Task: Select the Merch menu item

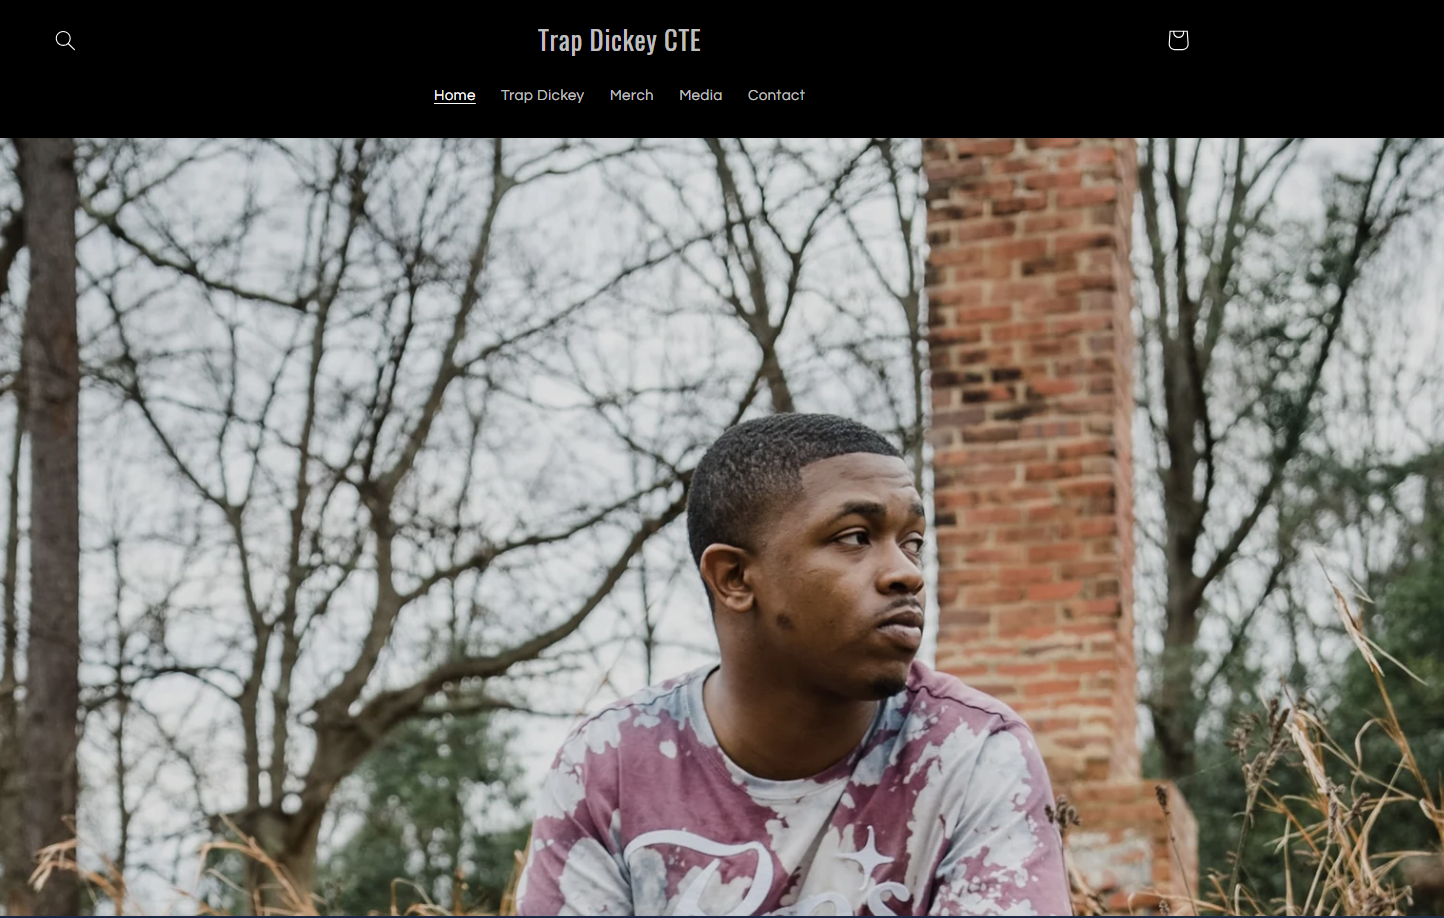Action: [x=632, y=95]
